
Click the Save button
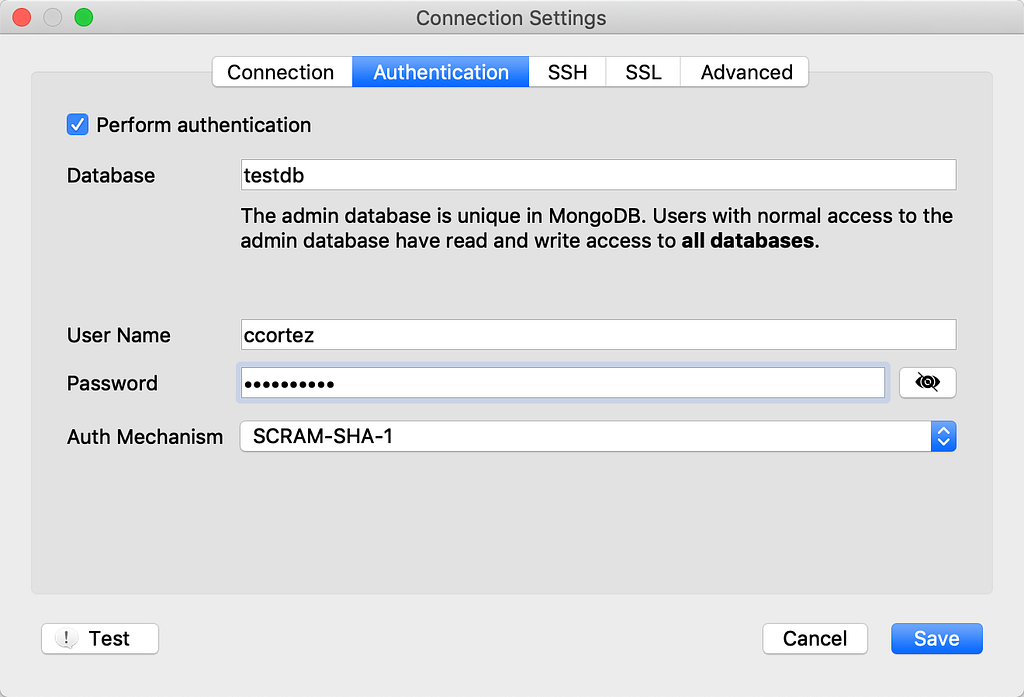pos(936,638)
